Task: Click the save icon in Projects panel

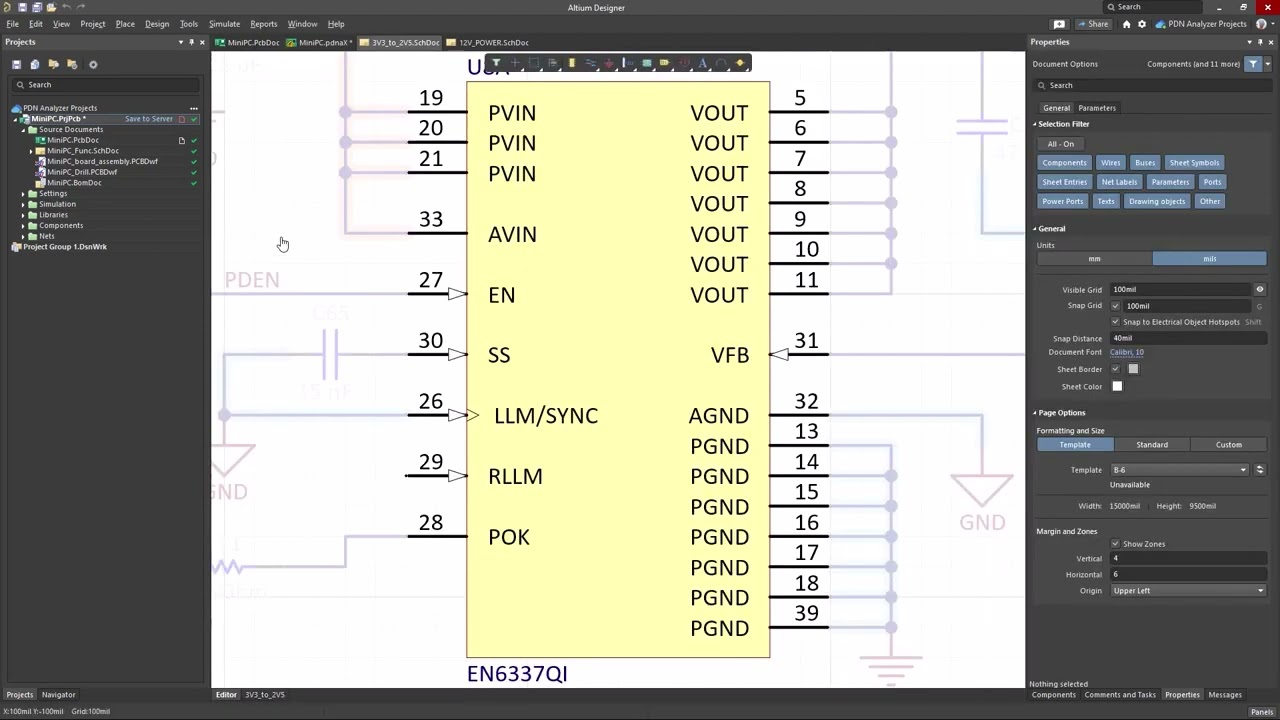Action: [16, 64]
